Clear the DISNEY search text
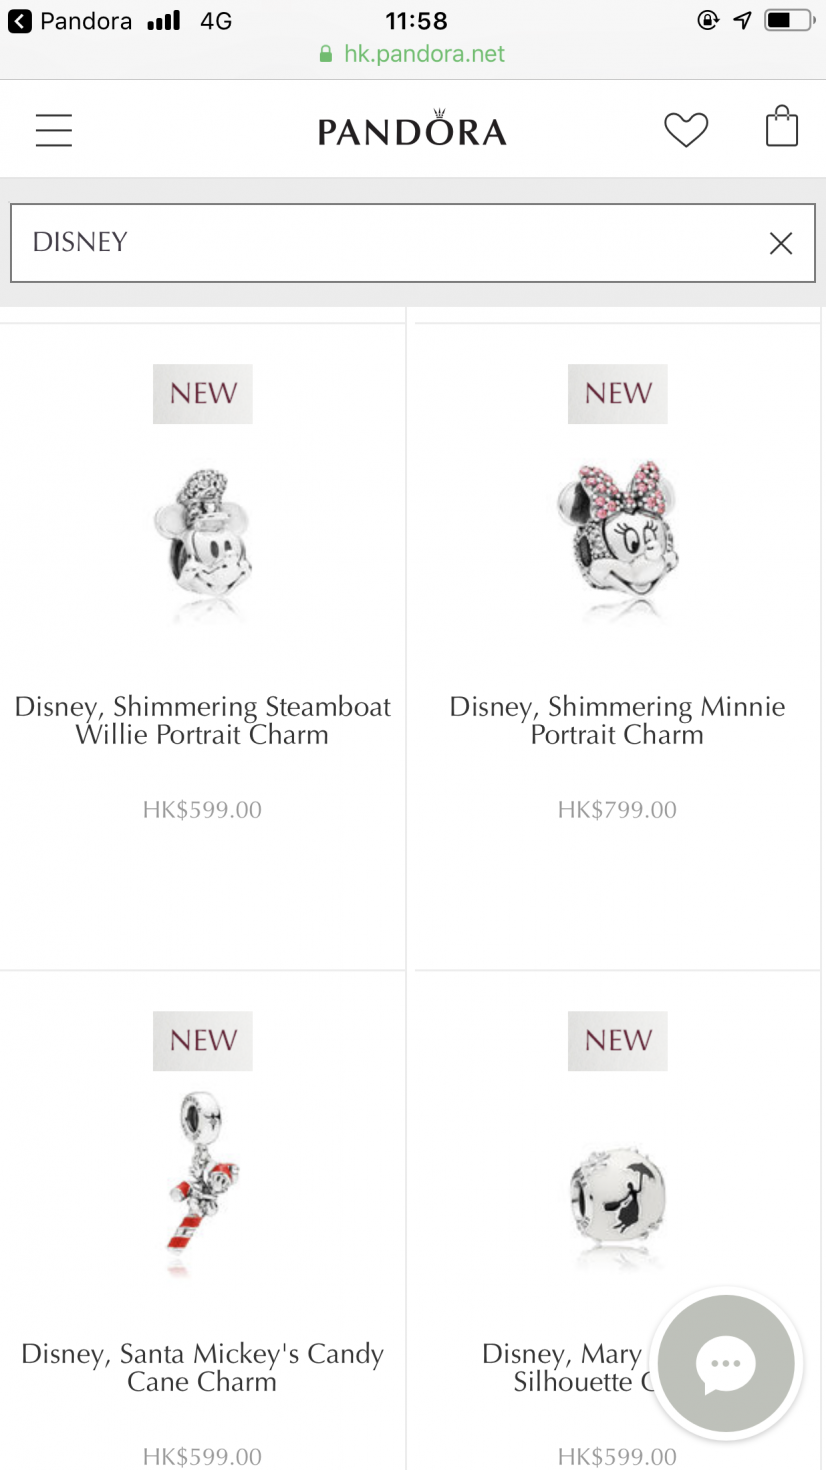 pos(781,243)
